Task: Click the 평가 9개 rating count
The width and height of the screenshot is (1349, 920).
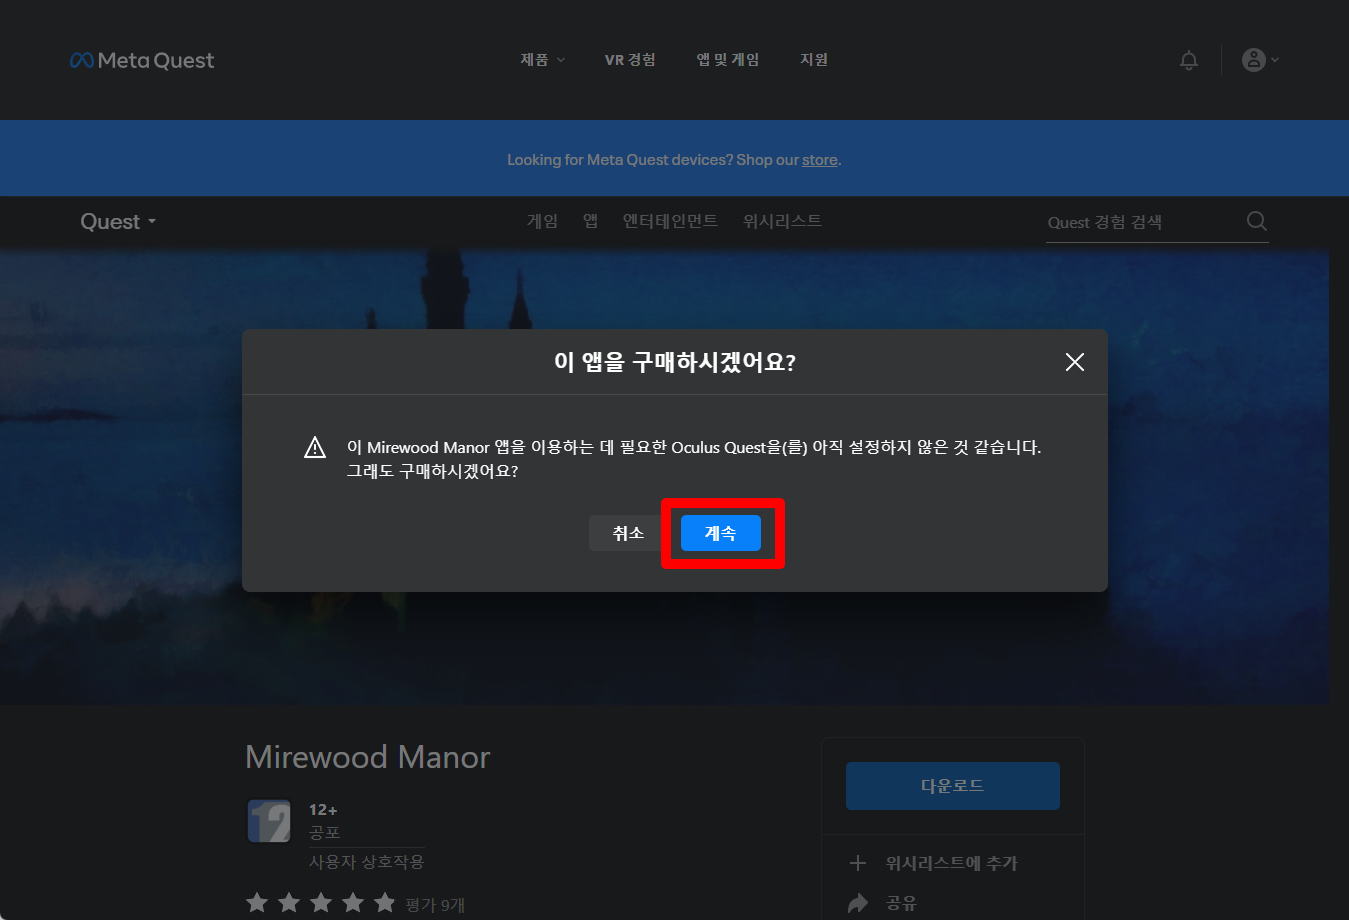Action: pos(435,905)
